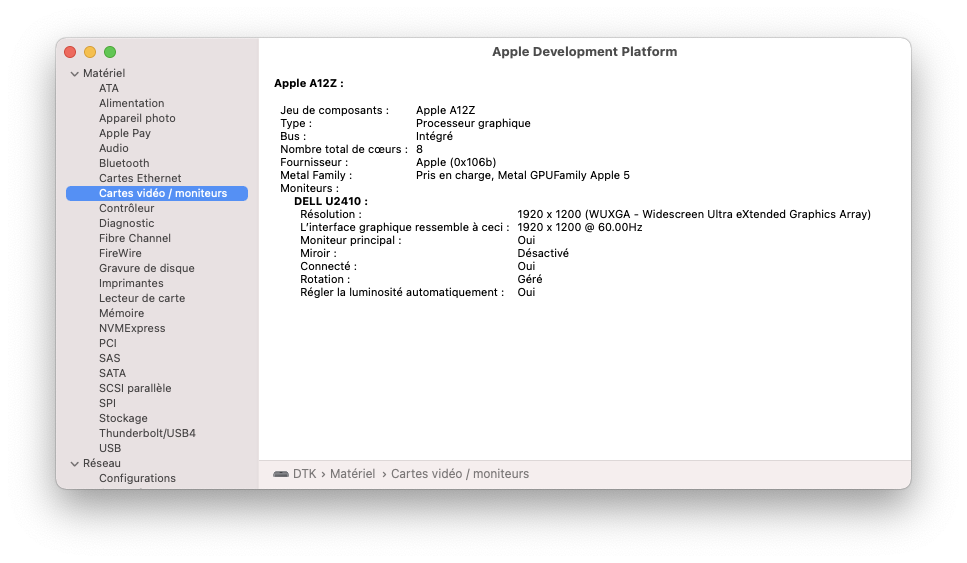967x563 pixels.
Task: Select Audio in the sidebar
Action: point(113,148)
